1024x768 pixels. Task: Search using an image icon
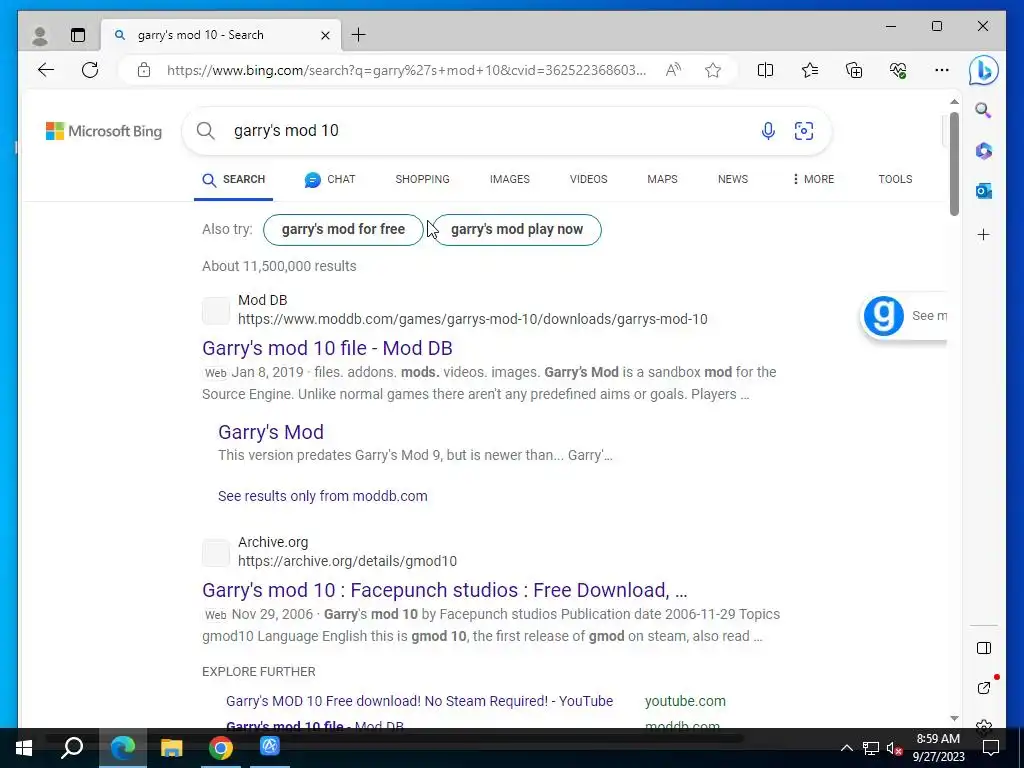tap(804, 131)
